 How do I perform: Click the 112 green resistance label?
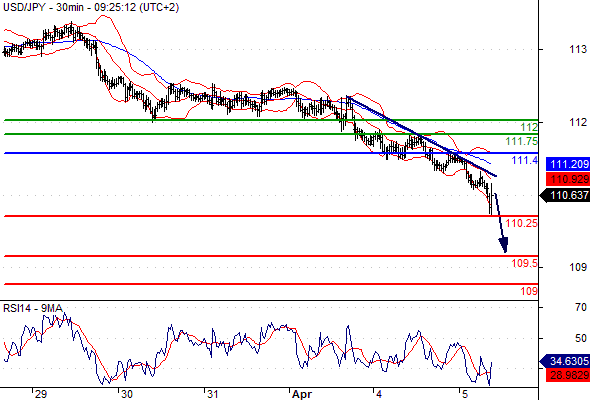529,127
